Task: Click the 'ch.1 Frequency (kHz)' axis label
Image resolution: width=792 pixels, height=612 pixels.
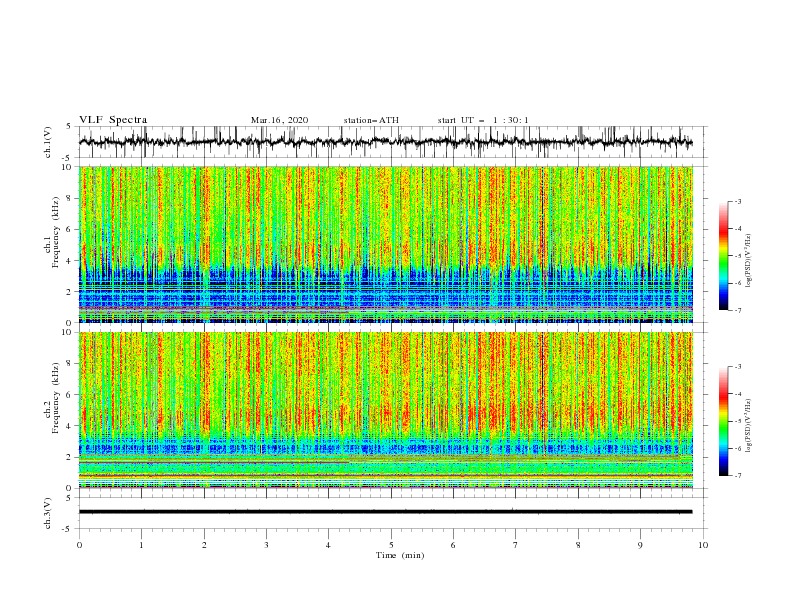Action: pyautogui.click(x=52, y=233)
